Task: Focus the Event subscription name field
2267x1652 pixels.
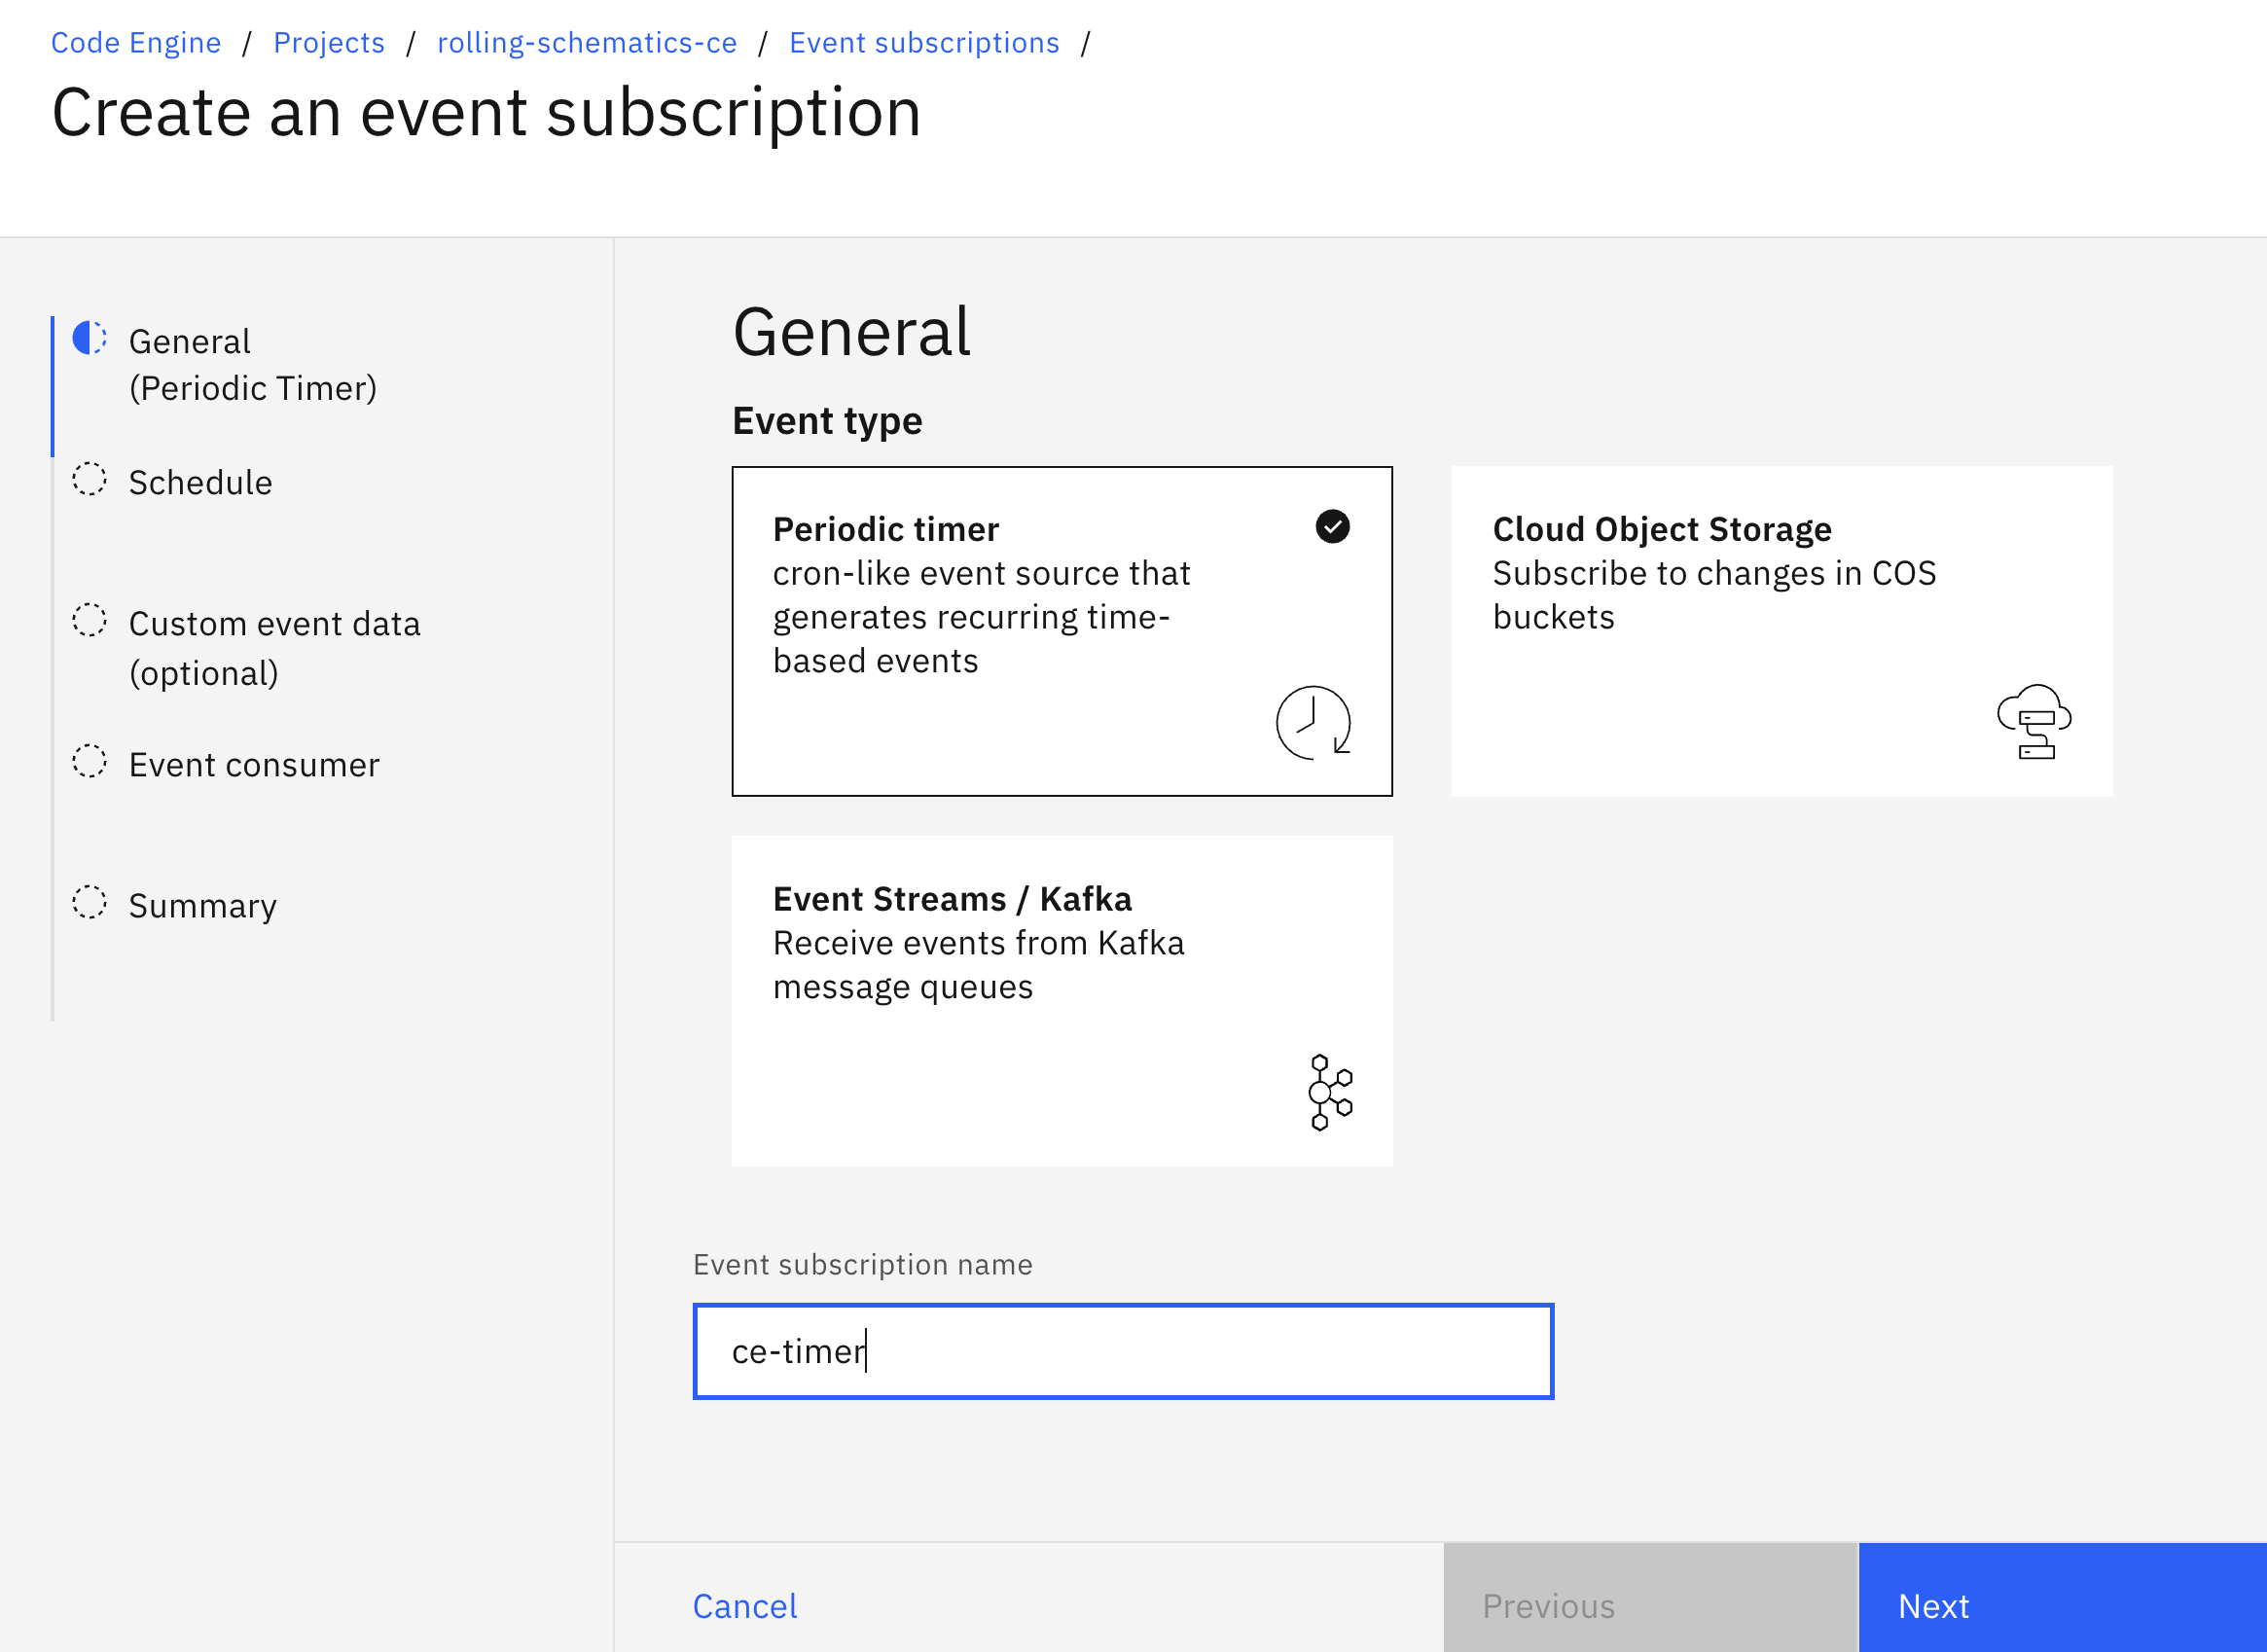Action: (1123, 1351)
